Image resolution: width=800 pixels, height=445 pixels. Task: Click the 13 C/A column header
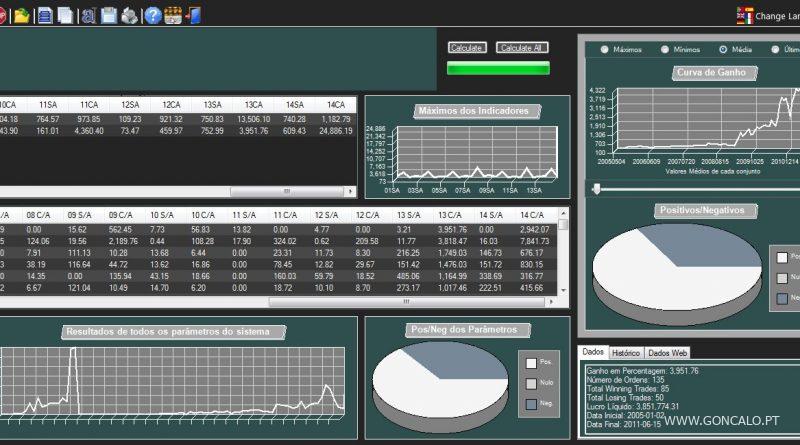point(448,215)
